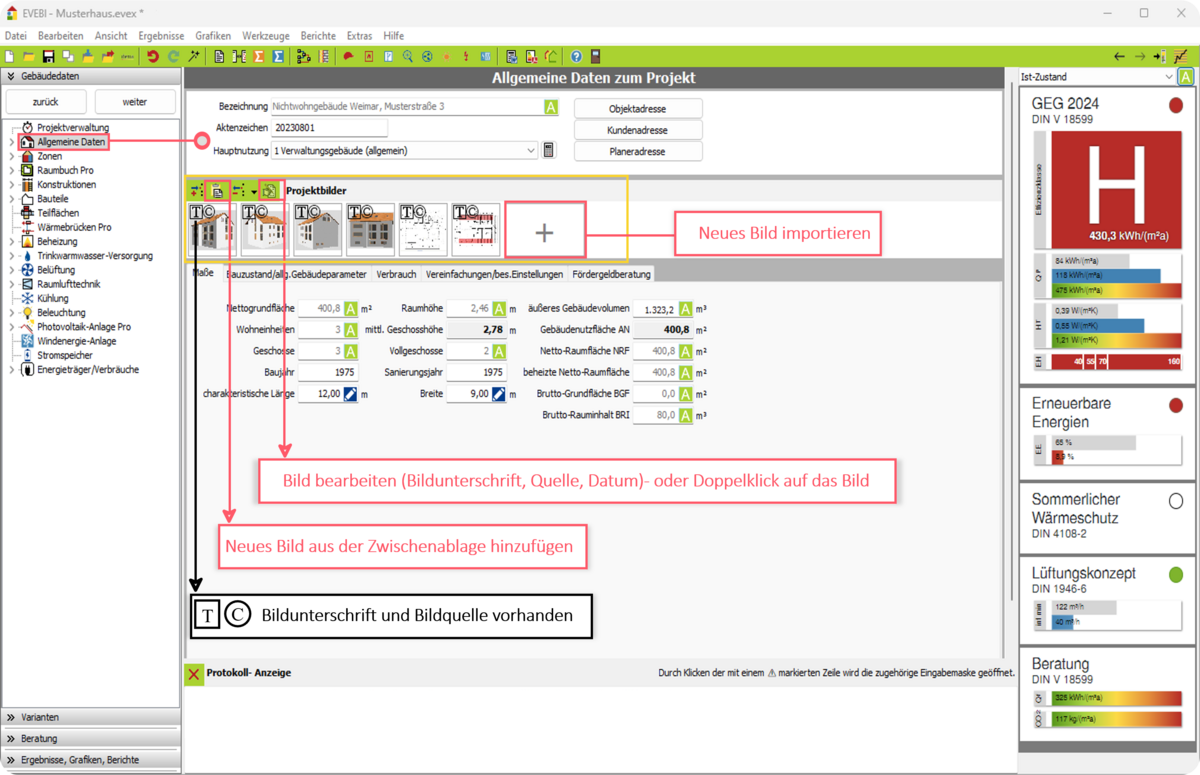Click the Beleuchtung light bulb icon
The width and height of the screenshot is (1200, 775).
tap(28, 313)
